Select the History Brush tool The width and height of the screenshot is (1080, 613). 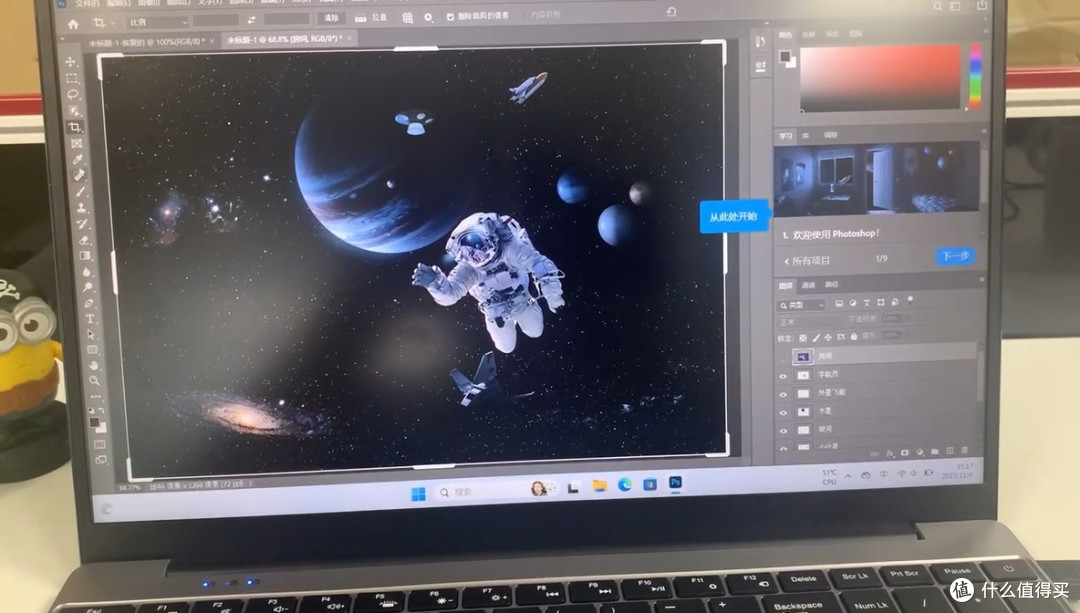coord(83,224)
